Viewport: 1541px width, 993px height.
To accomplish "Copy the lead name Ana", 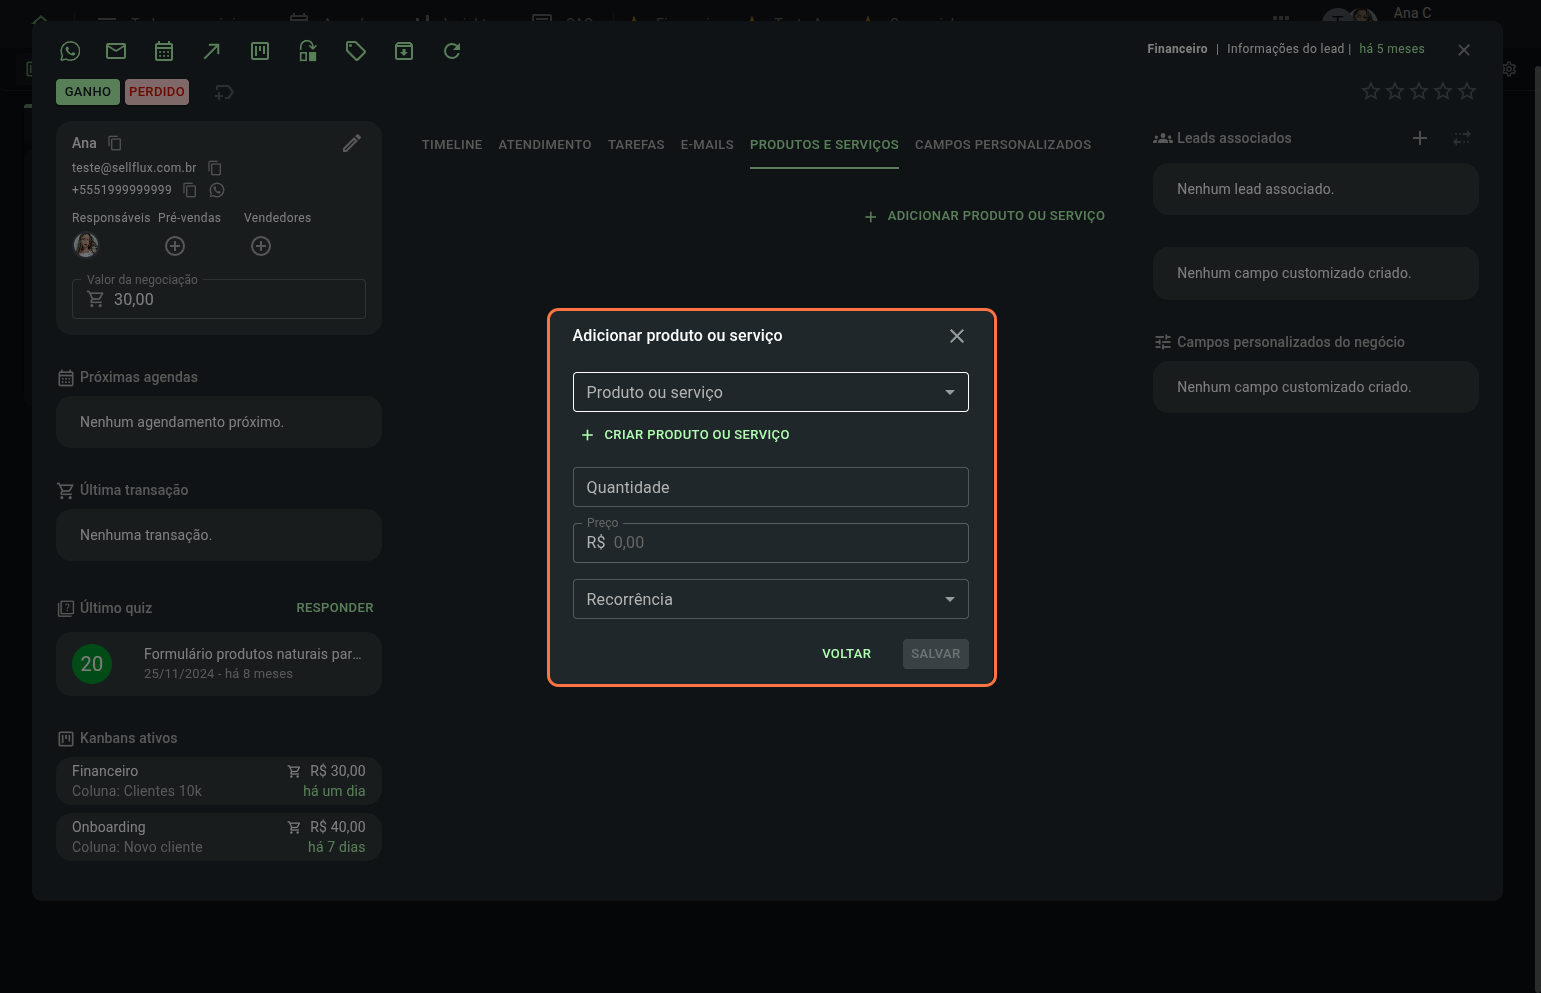I will click(115, 143).
